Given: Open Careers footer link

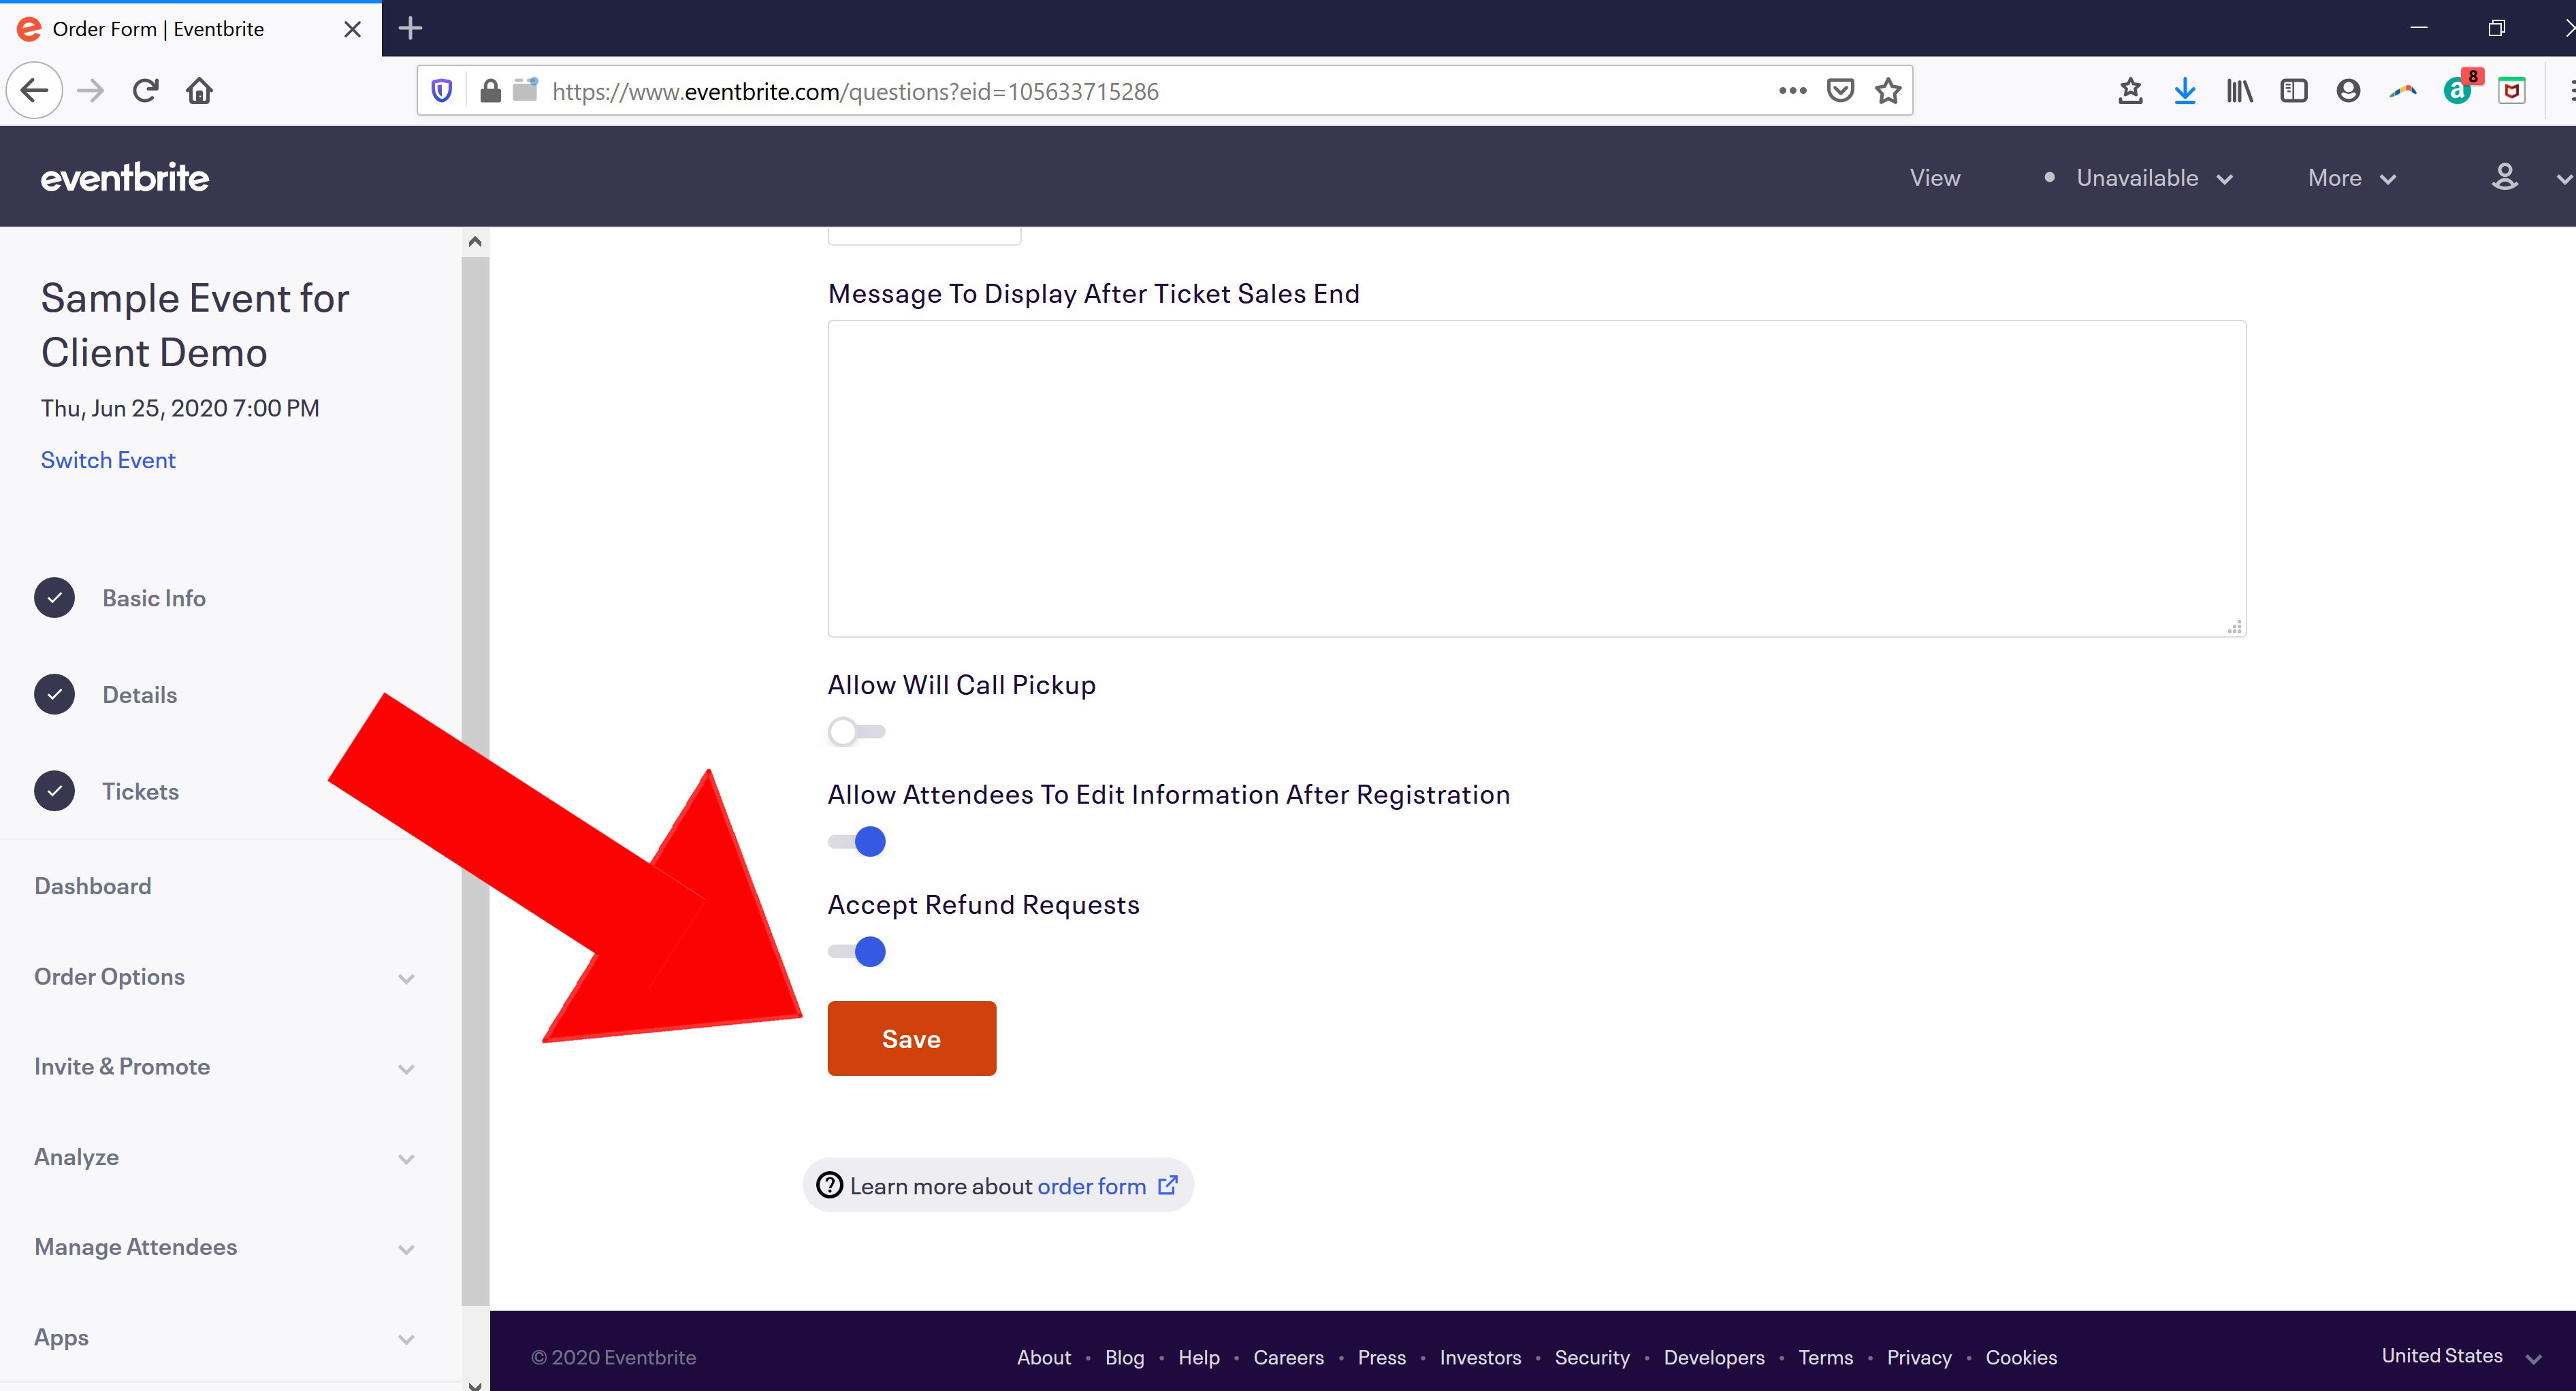Looking at the screenshot, I should [1289, 1357].
